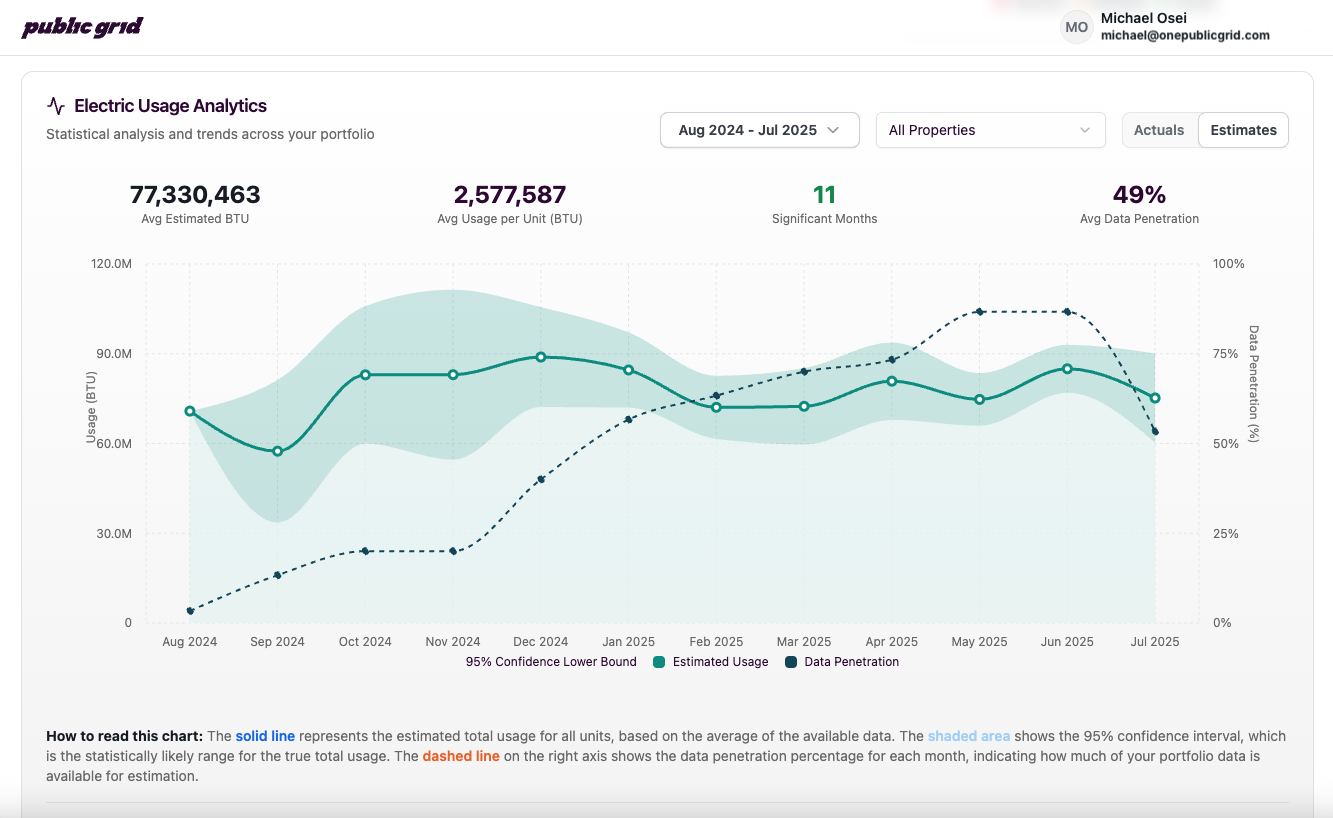This screenshot has width=1333, height=818.
Task: Click the December 2024 peak data point marker
Action: coord(541,356)
